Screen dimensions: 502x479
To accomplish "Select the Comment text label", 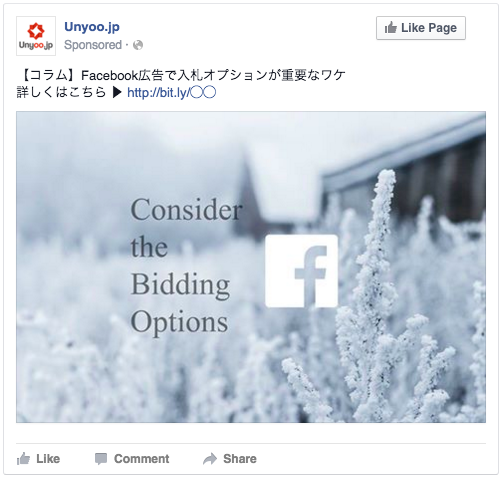I will pos(142,459).
